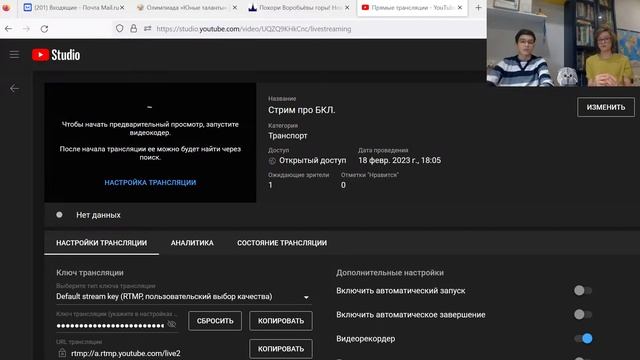The image size is (640, 360).
Task: Click the rtmp://a.rtmp.youtube.com/live2 URL field
Action: [x=126, y=353]
